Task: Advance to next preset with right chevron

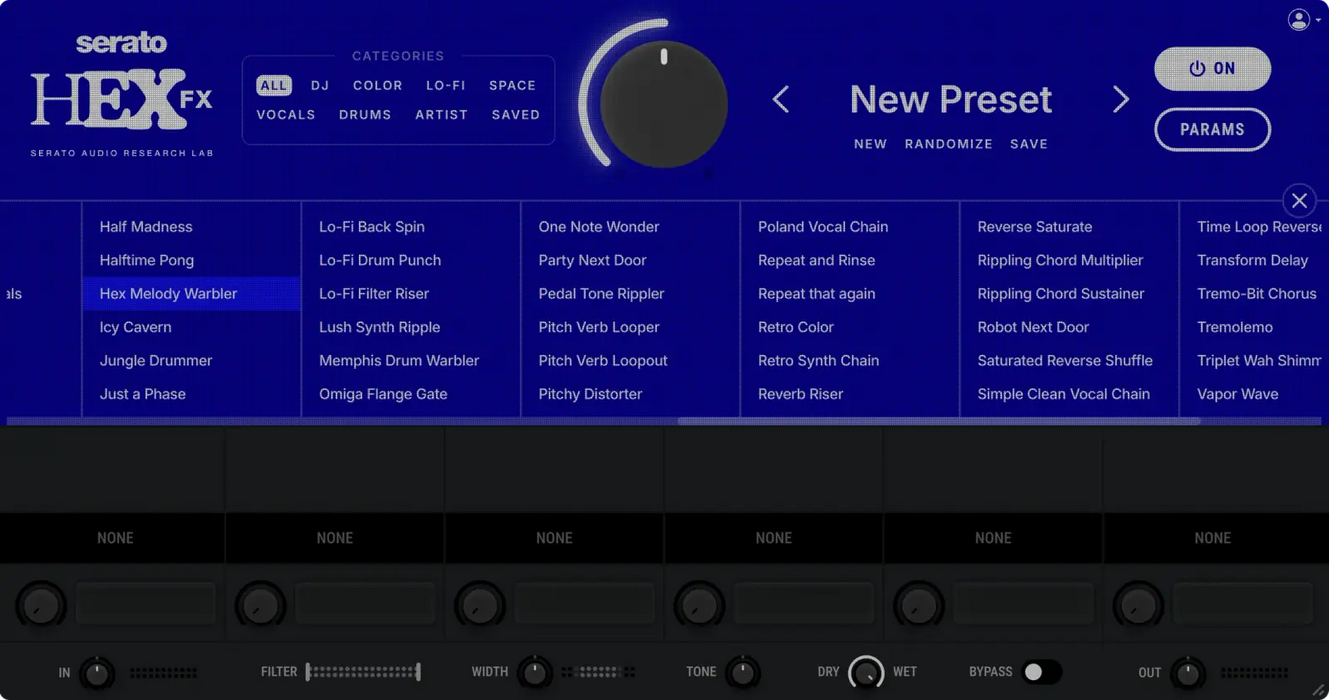Action: coord(1120,99)
